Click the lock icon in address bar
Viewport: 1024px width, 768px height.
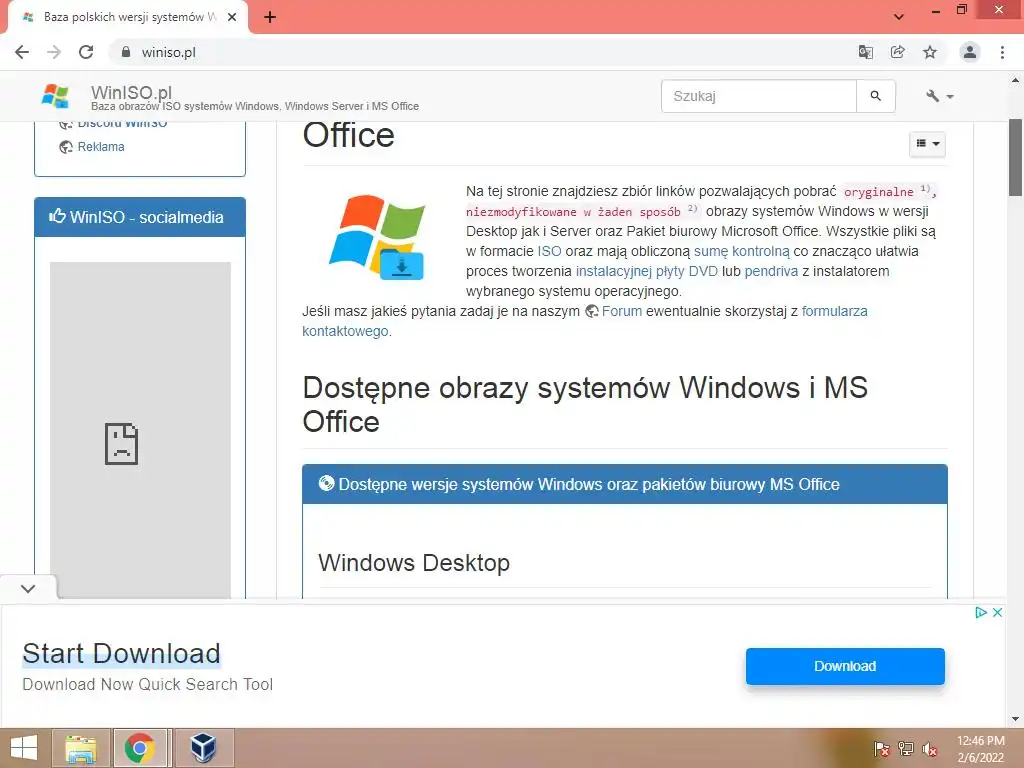point(126,52)
